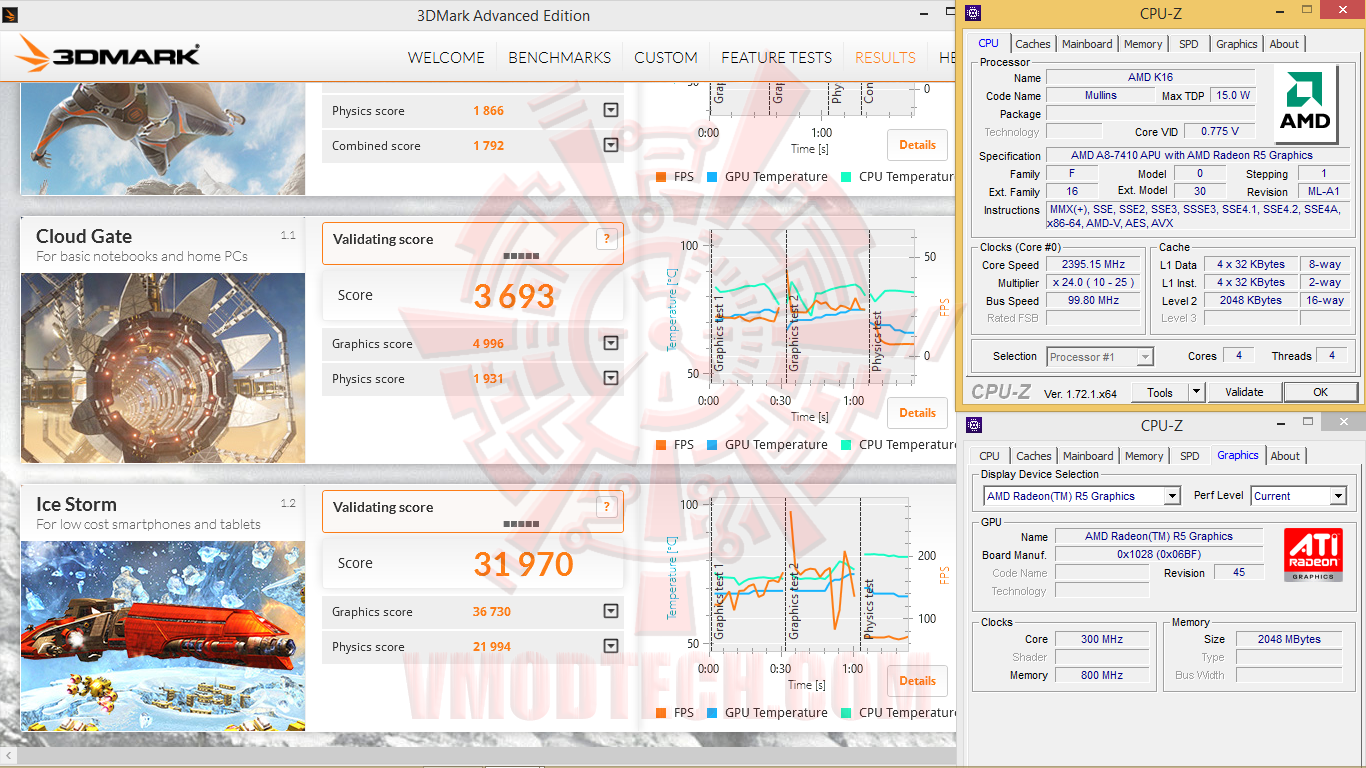Screen dimensions: 1366x768
Task: Expand Cloud Gate Graphics score 4 996
Action: point(611,344)
